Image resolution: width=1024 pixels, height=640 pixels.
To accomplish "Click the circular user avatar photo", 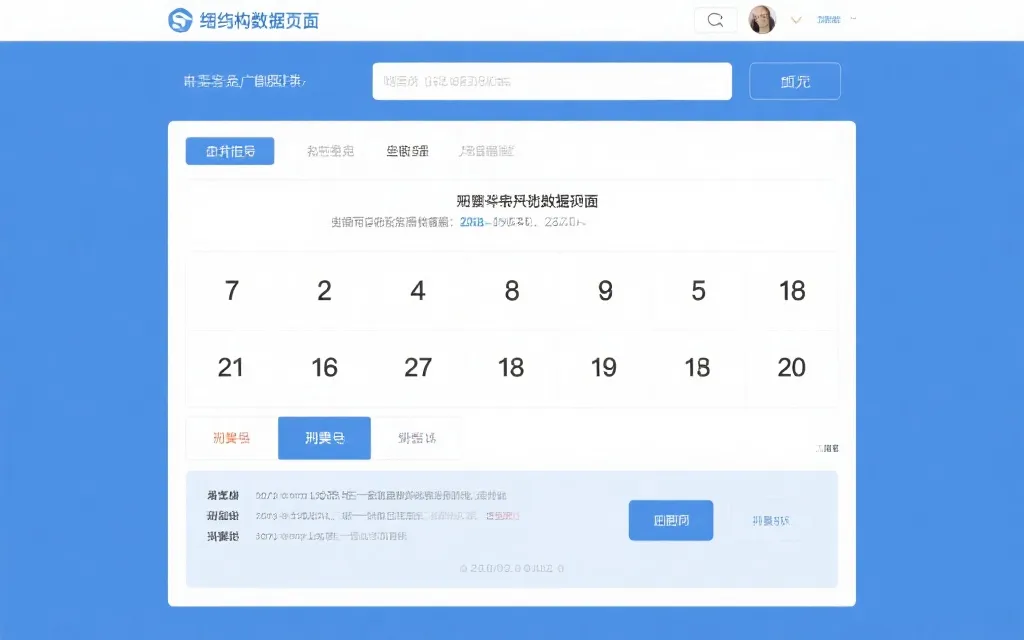I will coord(762,19).
